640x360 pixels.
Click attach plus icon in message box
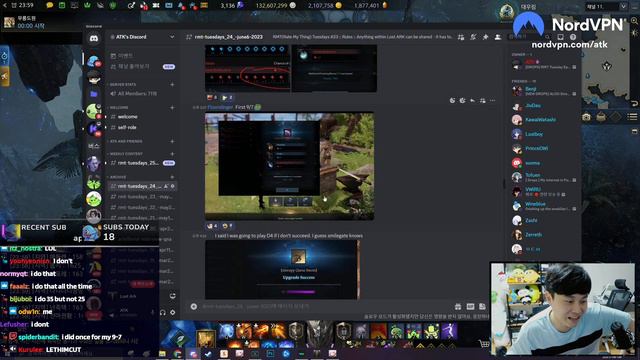click(x=194, y=307)
